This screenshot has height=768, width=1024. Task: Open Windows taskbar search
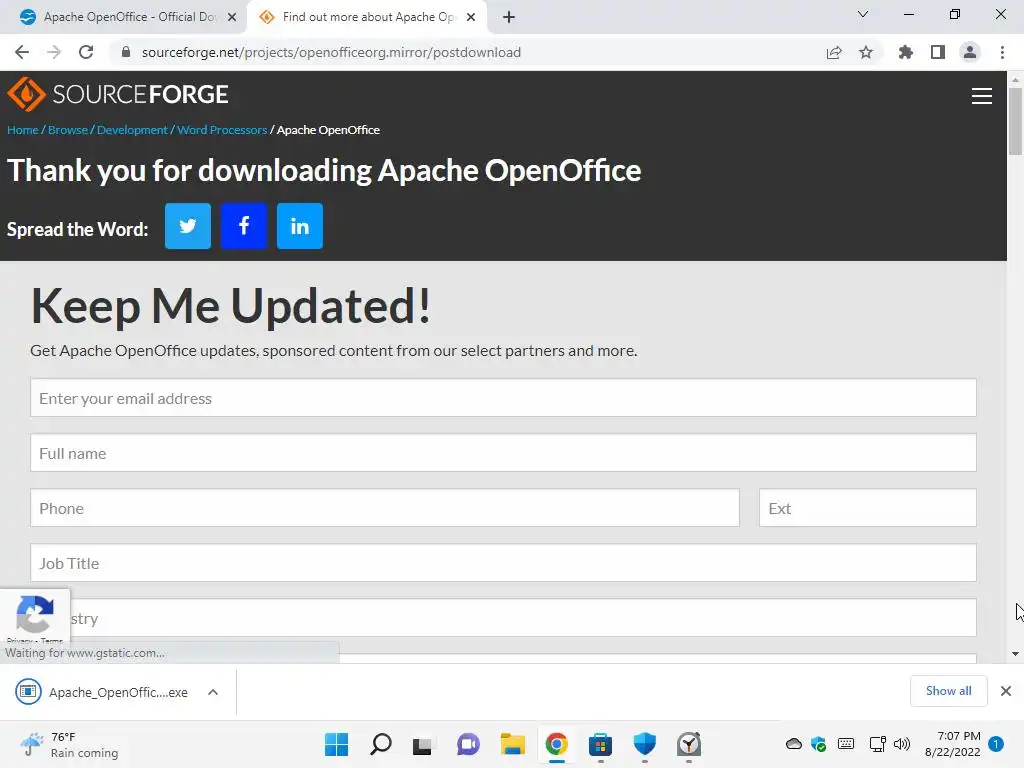(x=381, y=744)
